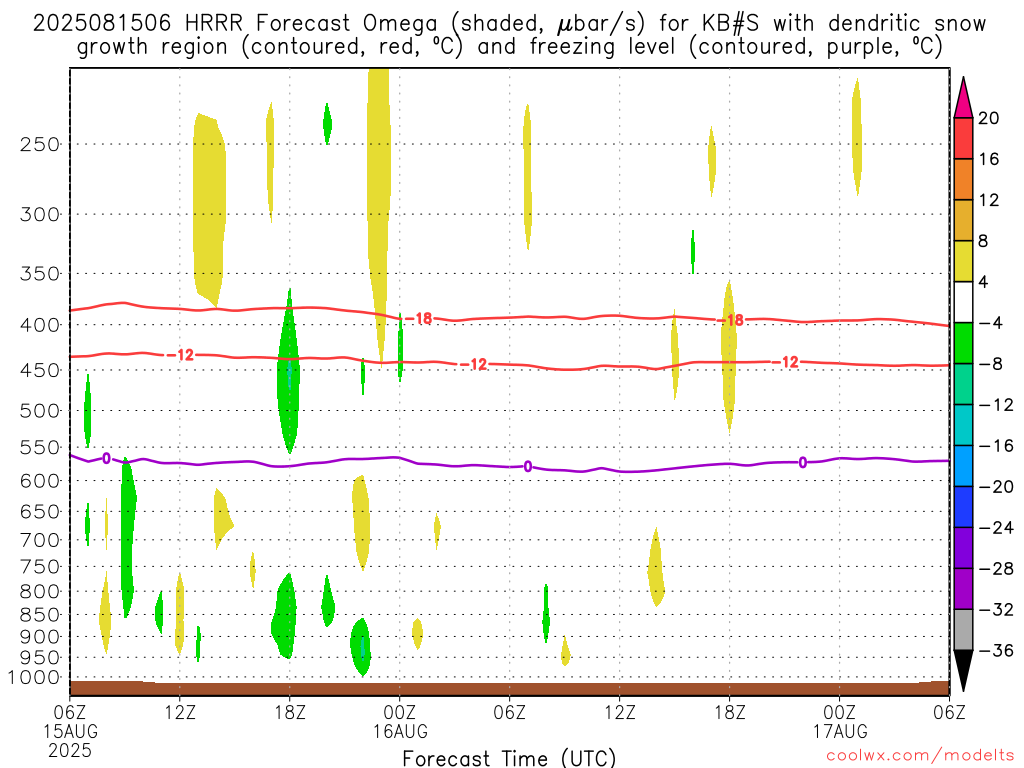Screen dimensions: 1024x768
Task: Pick the dark blue -24 to -20 colorbar swatch
Action: pyautogui.click(x=963, y=507)
